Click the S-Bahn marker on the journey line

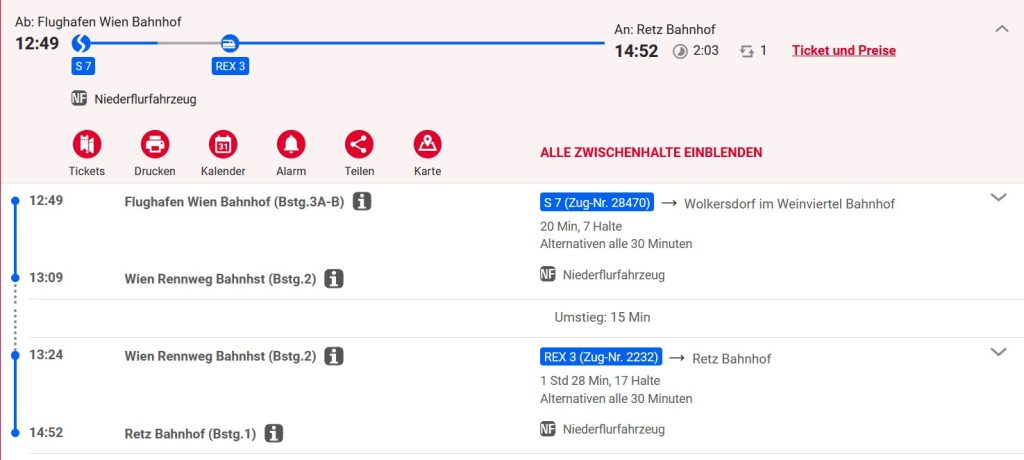coord(82,43)
